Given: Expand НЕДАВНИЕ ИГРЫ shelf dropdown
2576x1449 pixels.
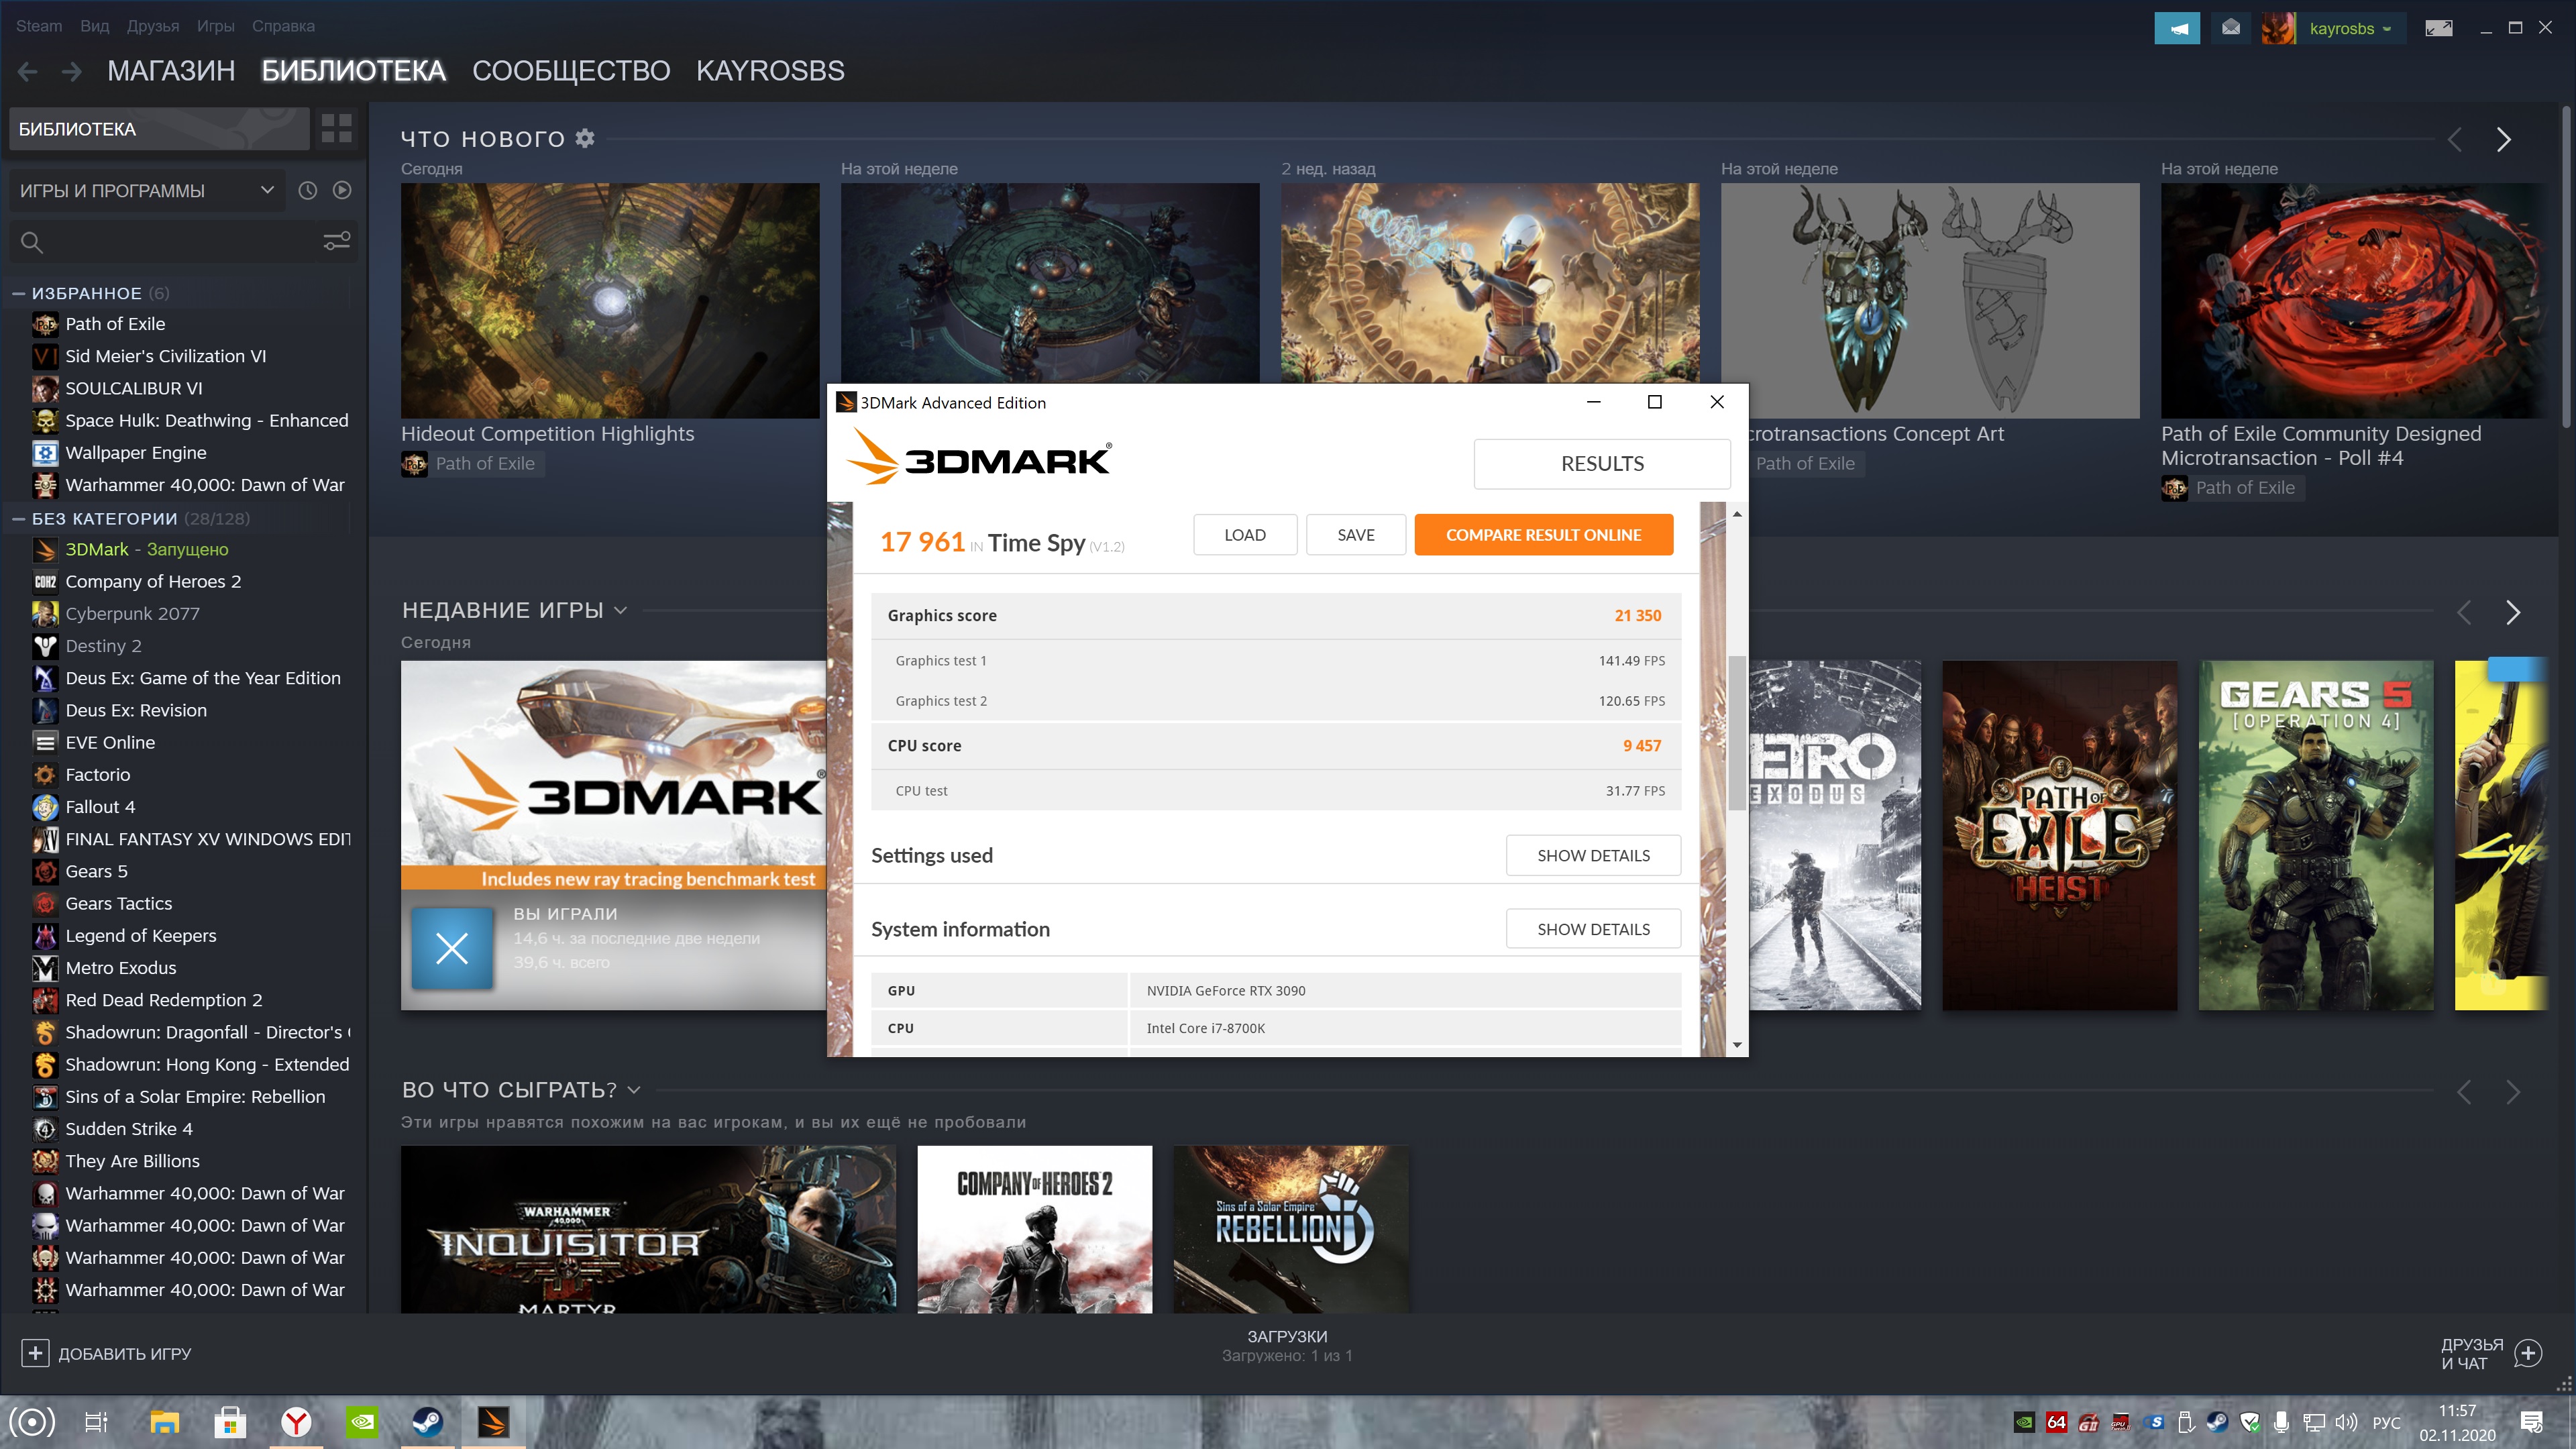Looking at the screenshot, I should [620, 610].
